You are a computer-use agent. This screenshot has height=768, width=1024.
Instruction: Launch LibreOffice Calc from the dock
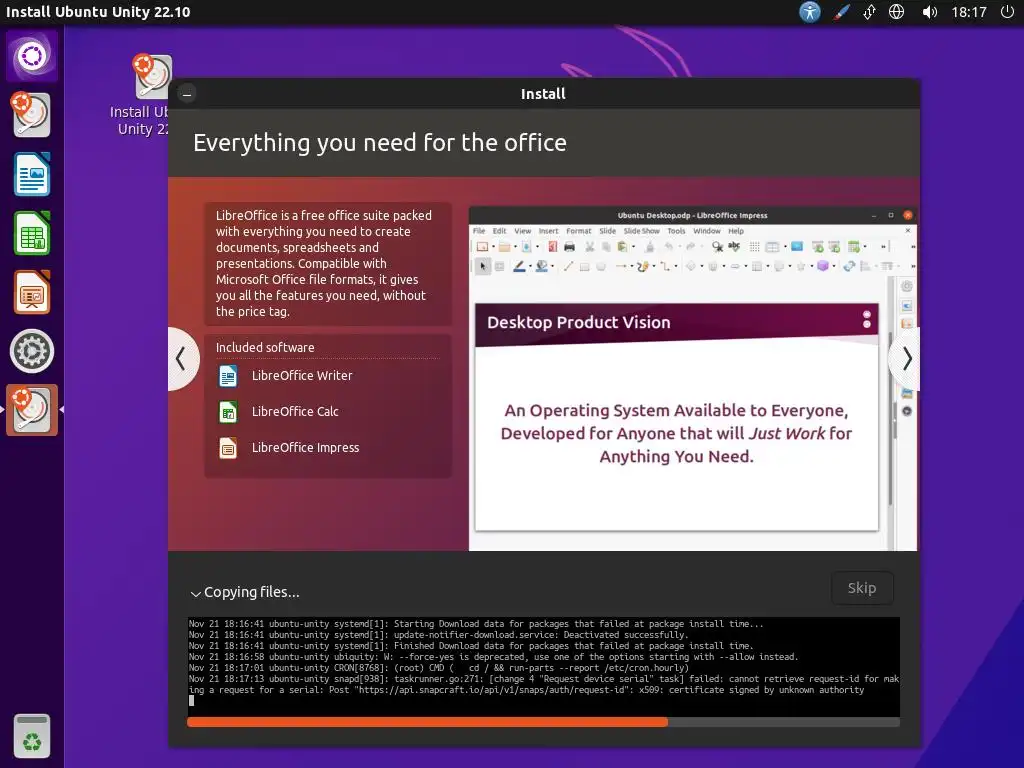tap(31, 233)
